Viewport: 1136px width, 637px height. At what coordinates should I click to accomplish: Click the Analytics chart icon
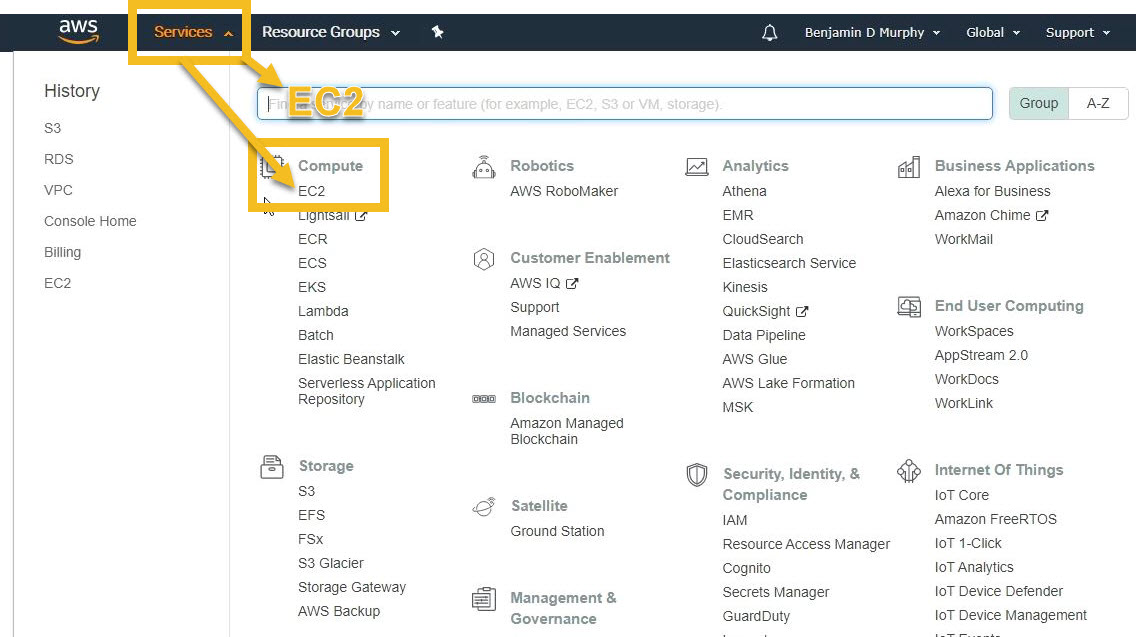696,167
